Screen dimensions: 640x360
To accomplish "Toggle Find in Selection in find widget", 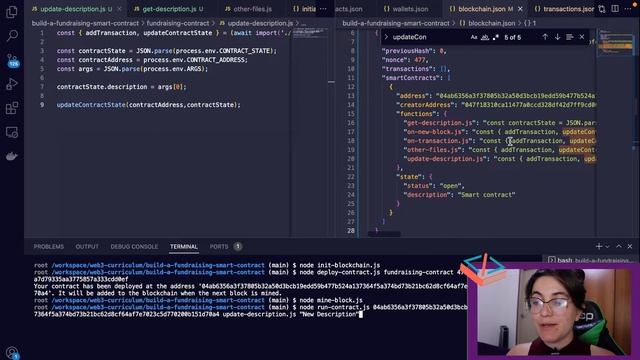I will [570, 37].
